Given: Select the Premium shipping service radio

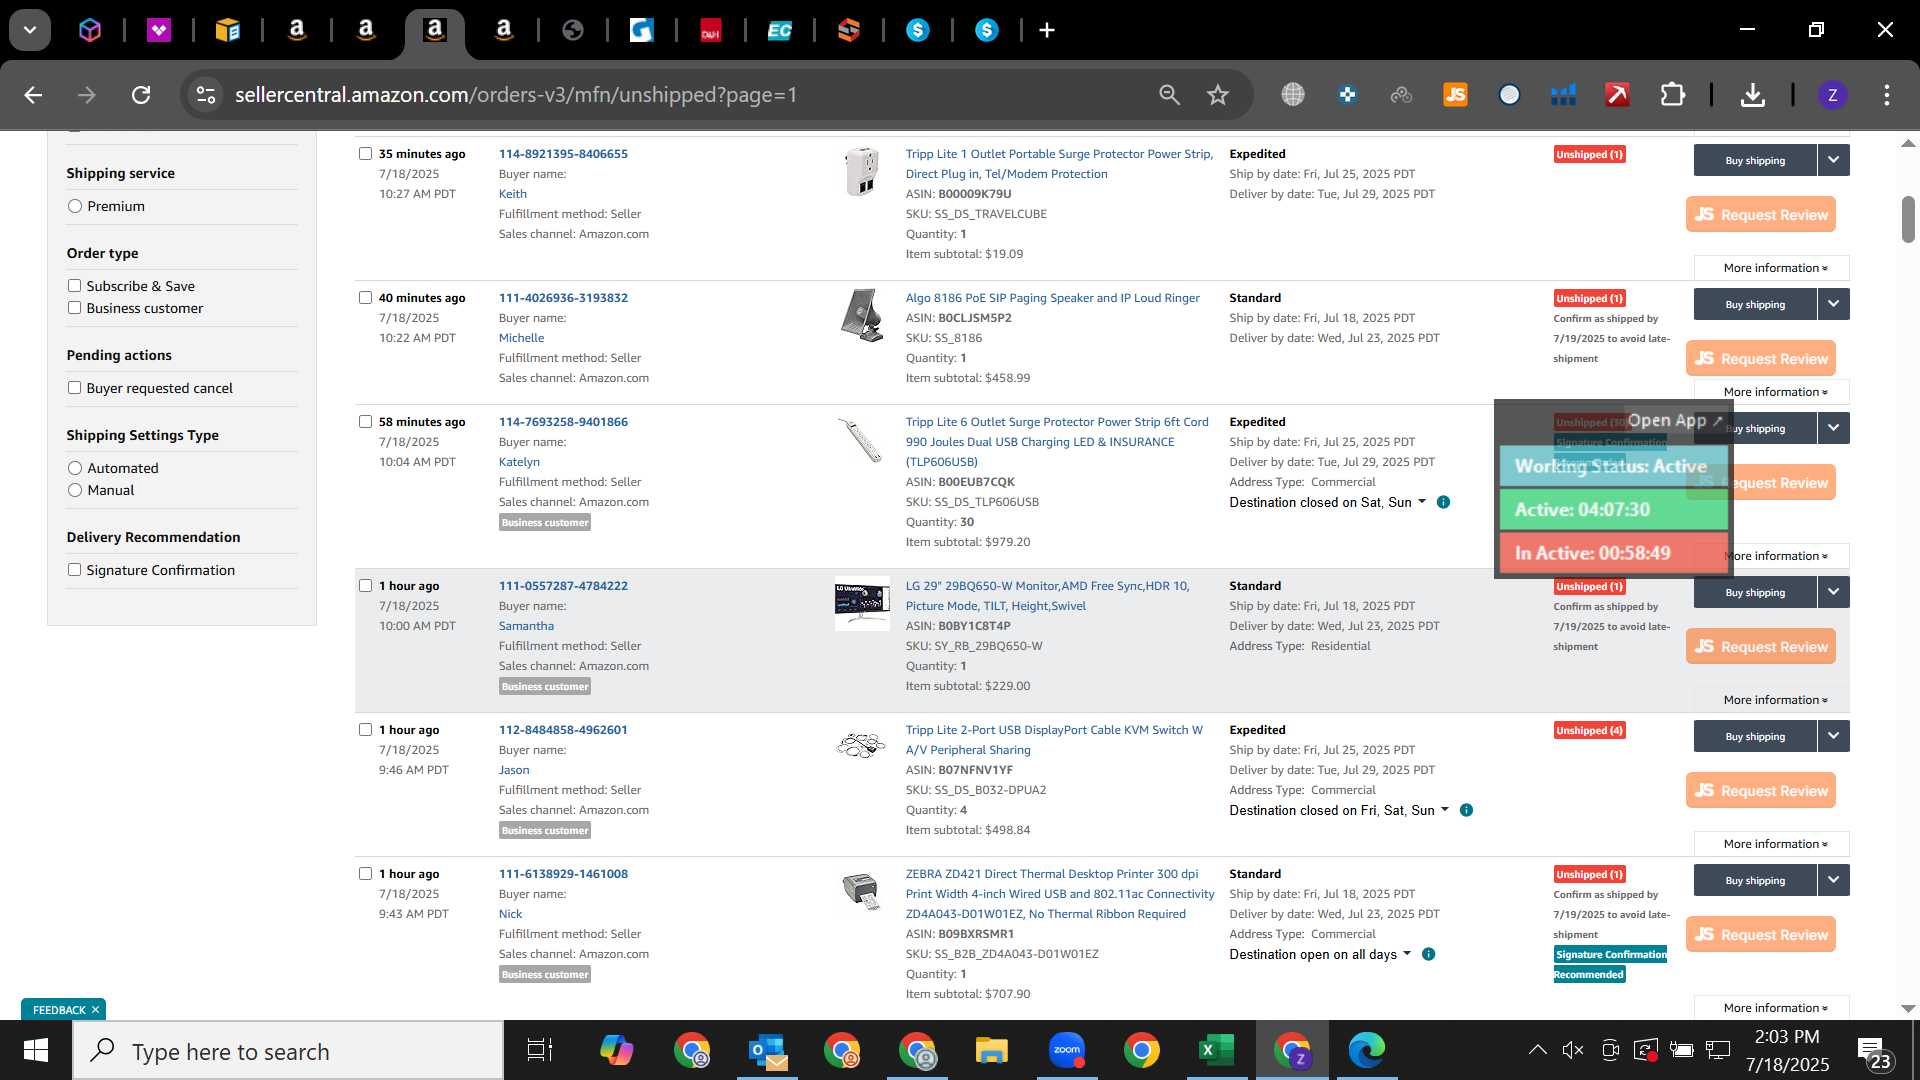Looking at the screenshot, I should (75, 206).
